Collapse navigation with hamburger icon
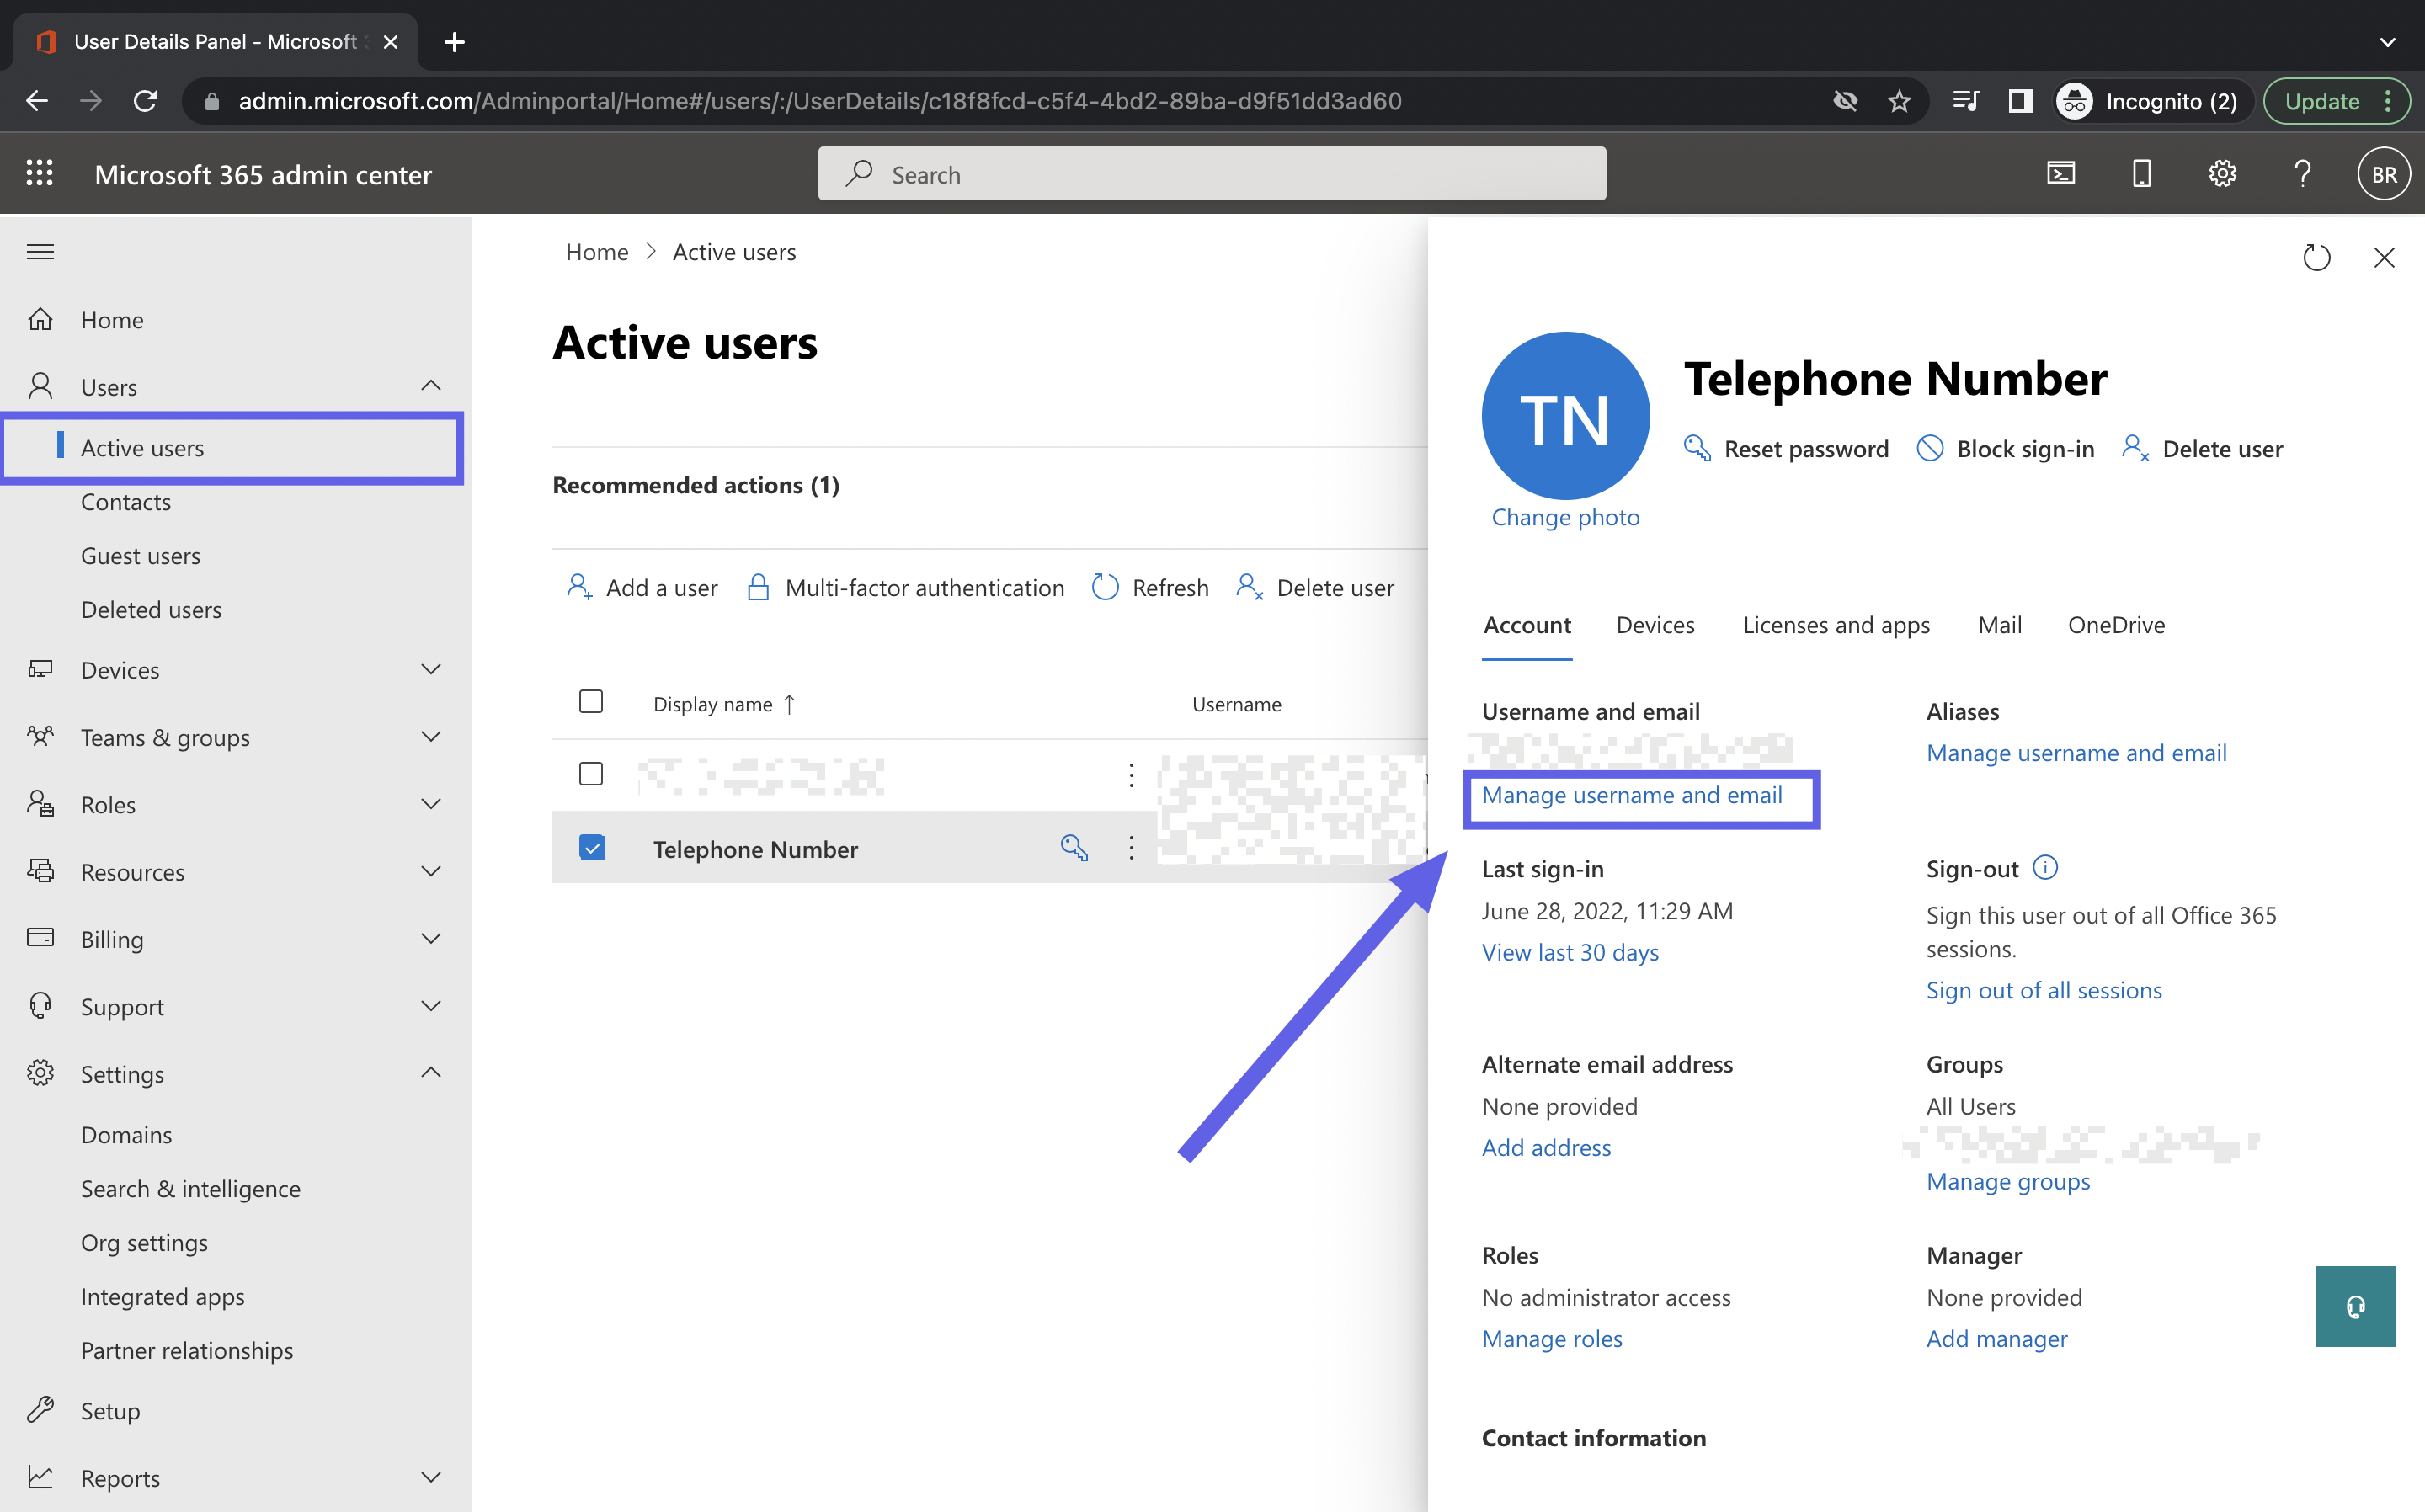 (x=40, y=252)
